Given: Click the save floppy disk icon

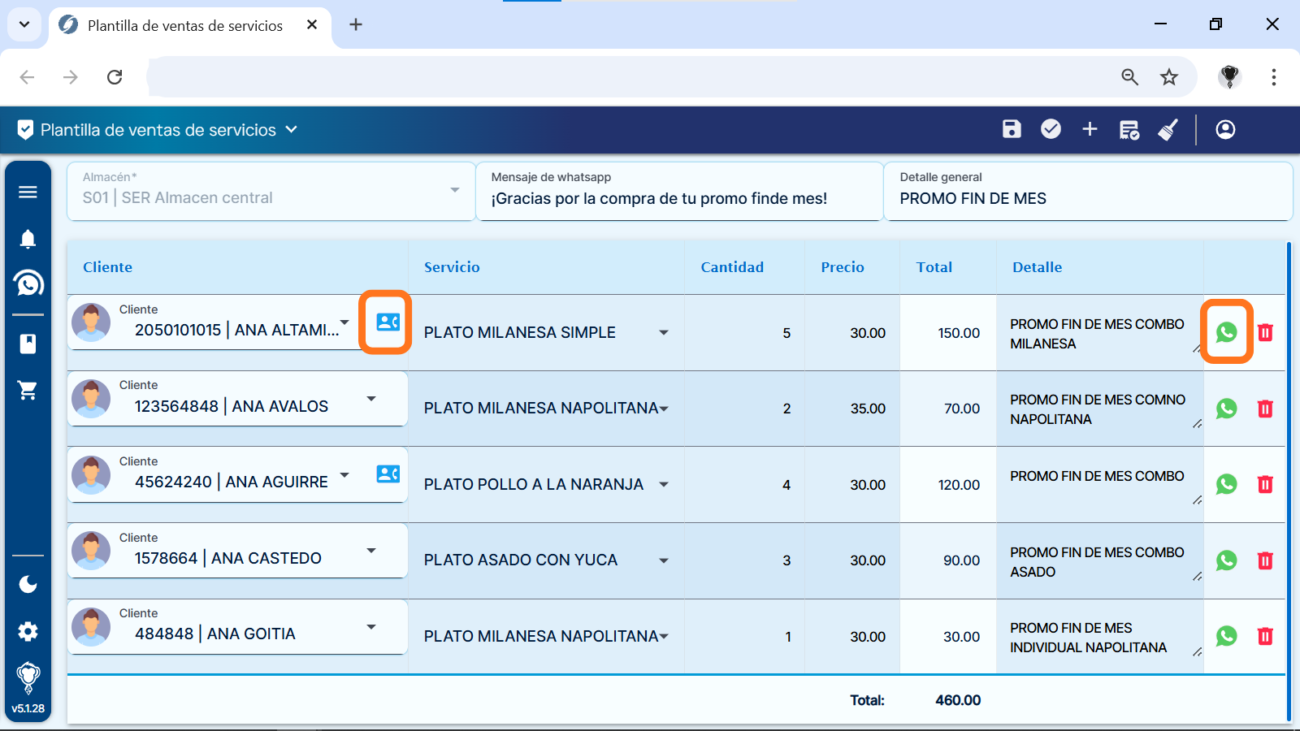Looking at the screenshot, I should coord(1011,129).
